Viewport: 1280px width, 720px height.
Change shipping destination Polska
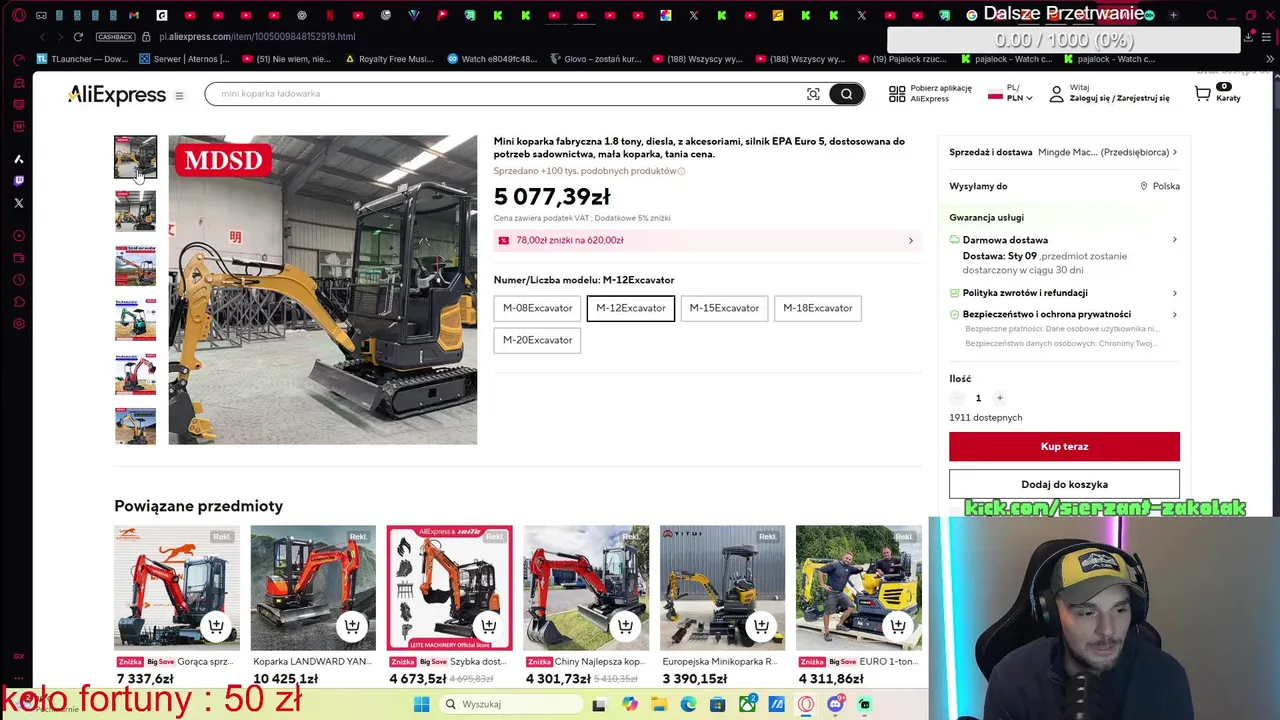1160,186
